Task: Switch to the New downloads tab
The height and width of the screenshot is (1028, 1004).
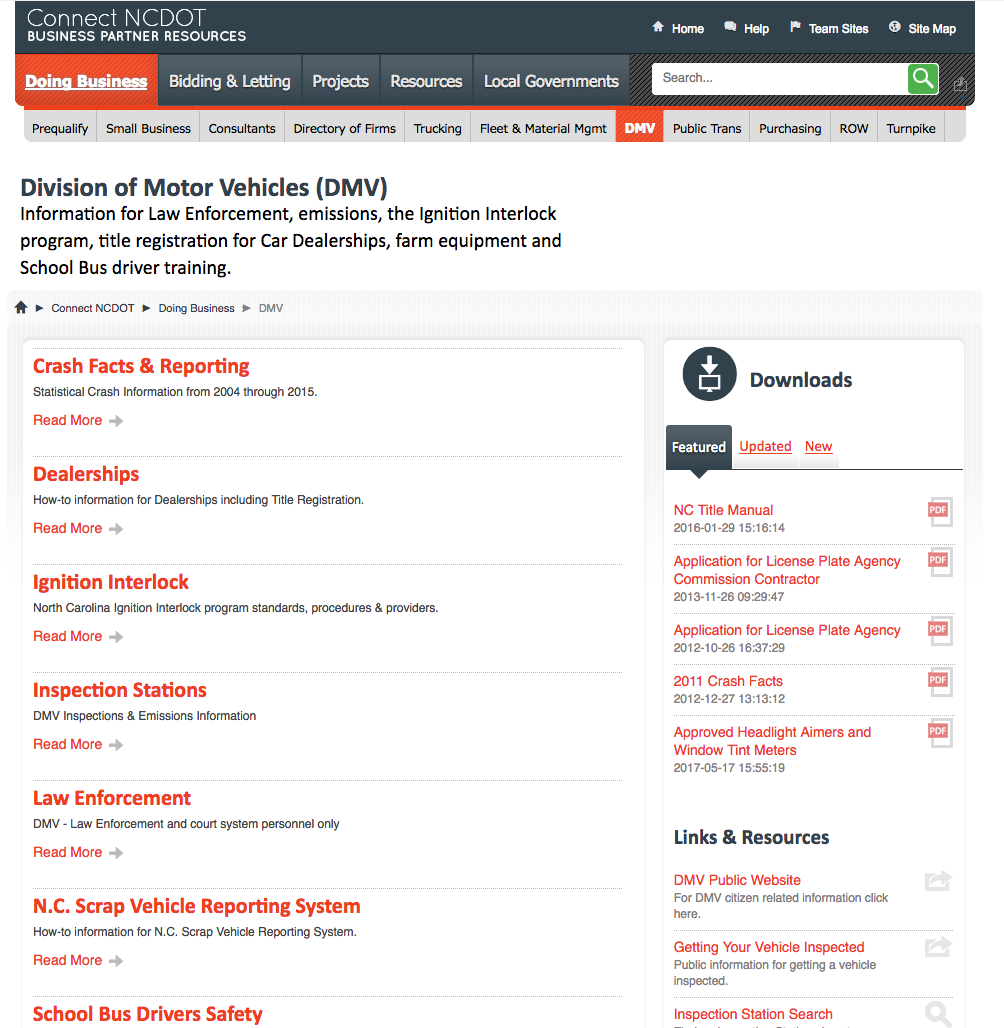Action: pyautogui.click(x=818, y=447)
